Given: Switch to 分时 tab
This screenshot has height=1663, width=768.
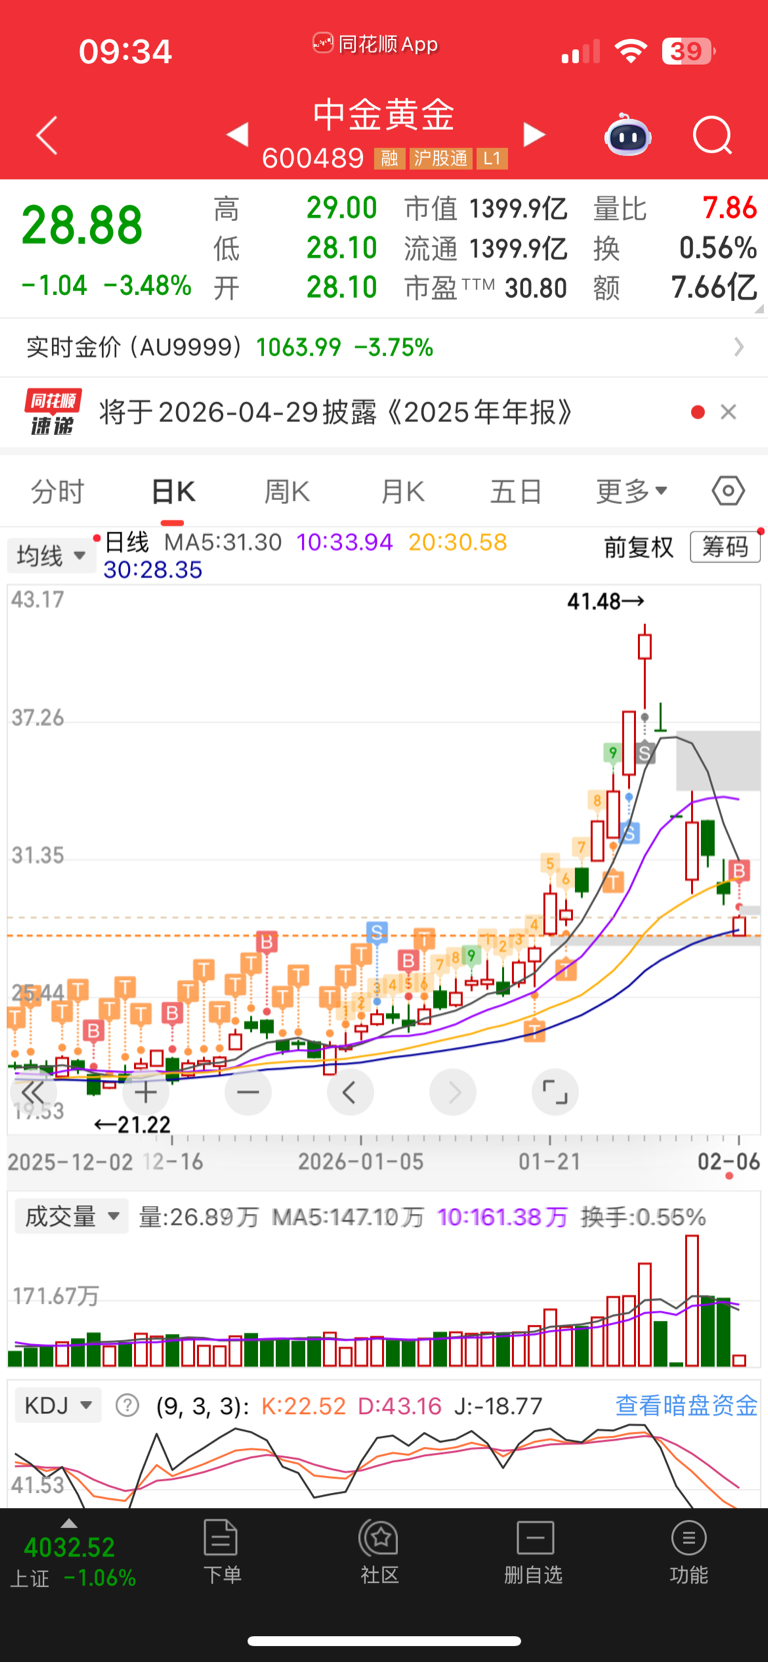Looking at the screenshot, I should point(58,491).
